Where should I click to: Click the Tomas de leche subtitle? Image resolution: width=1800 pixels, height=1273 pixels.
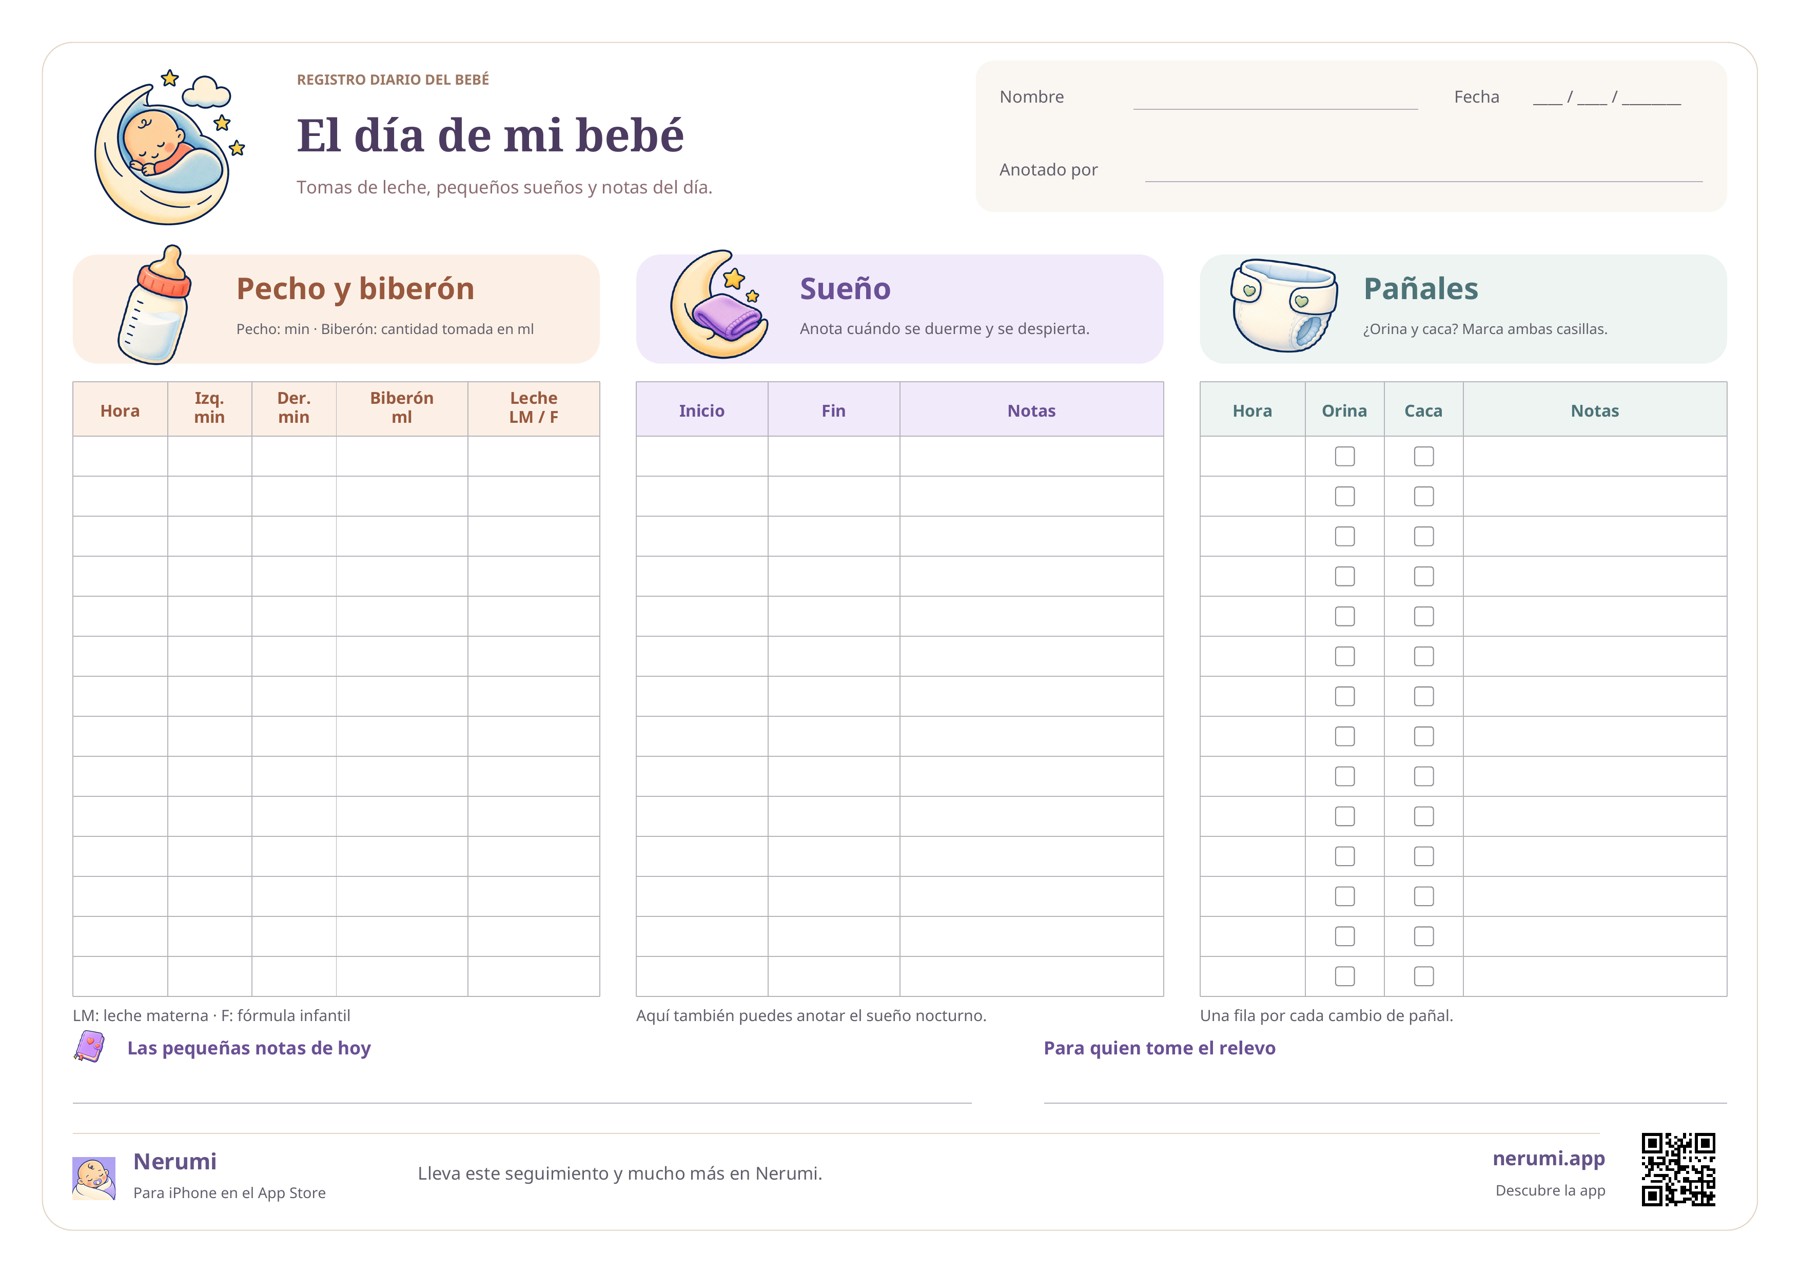pyautogui.click(x=504, y=187)
